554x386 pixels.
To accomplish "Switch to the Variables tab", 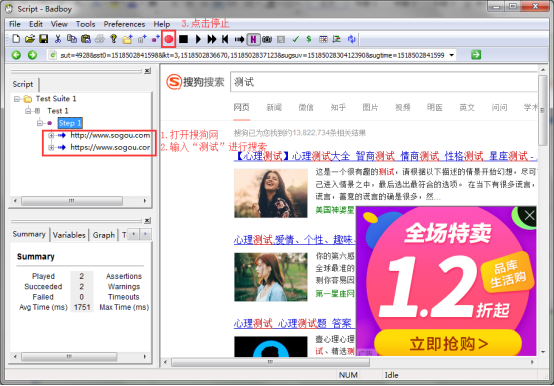I will [69, 235].
